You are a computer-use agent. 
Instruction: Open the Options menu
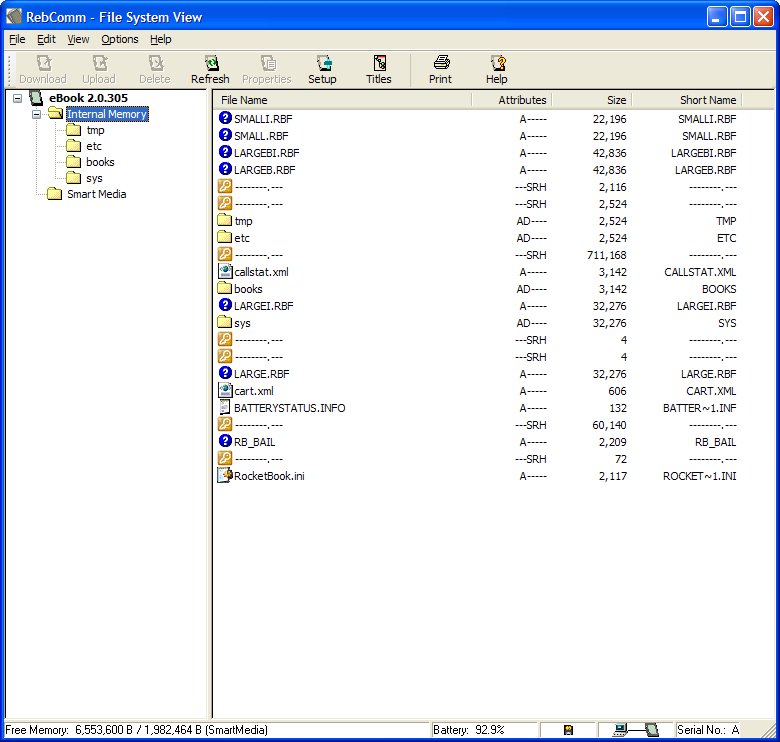[119, 39]
